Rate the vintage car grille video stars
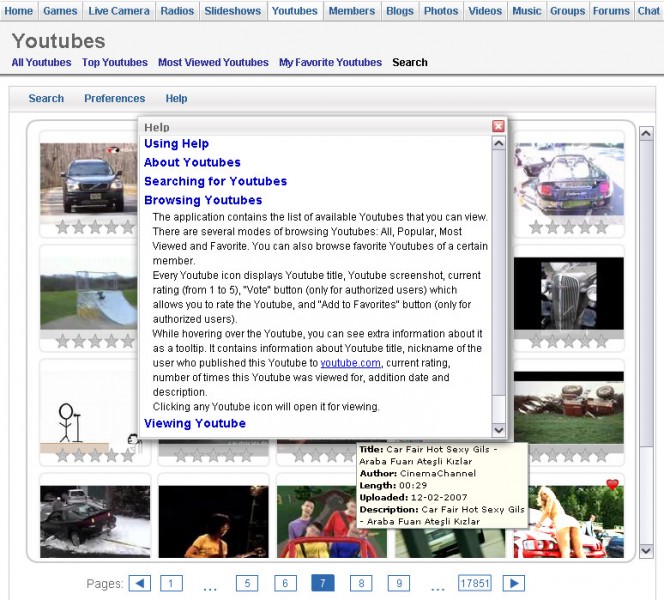The height and width of the screenshot is (600, 664). coord(569,341)
